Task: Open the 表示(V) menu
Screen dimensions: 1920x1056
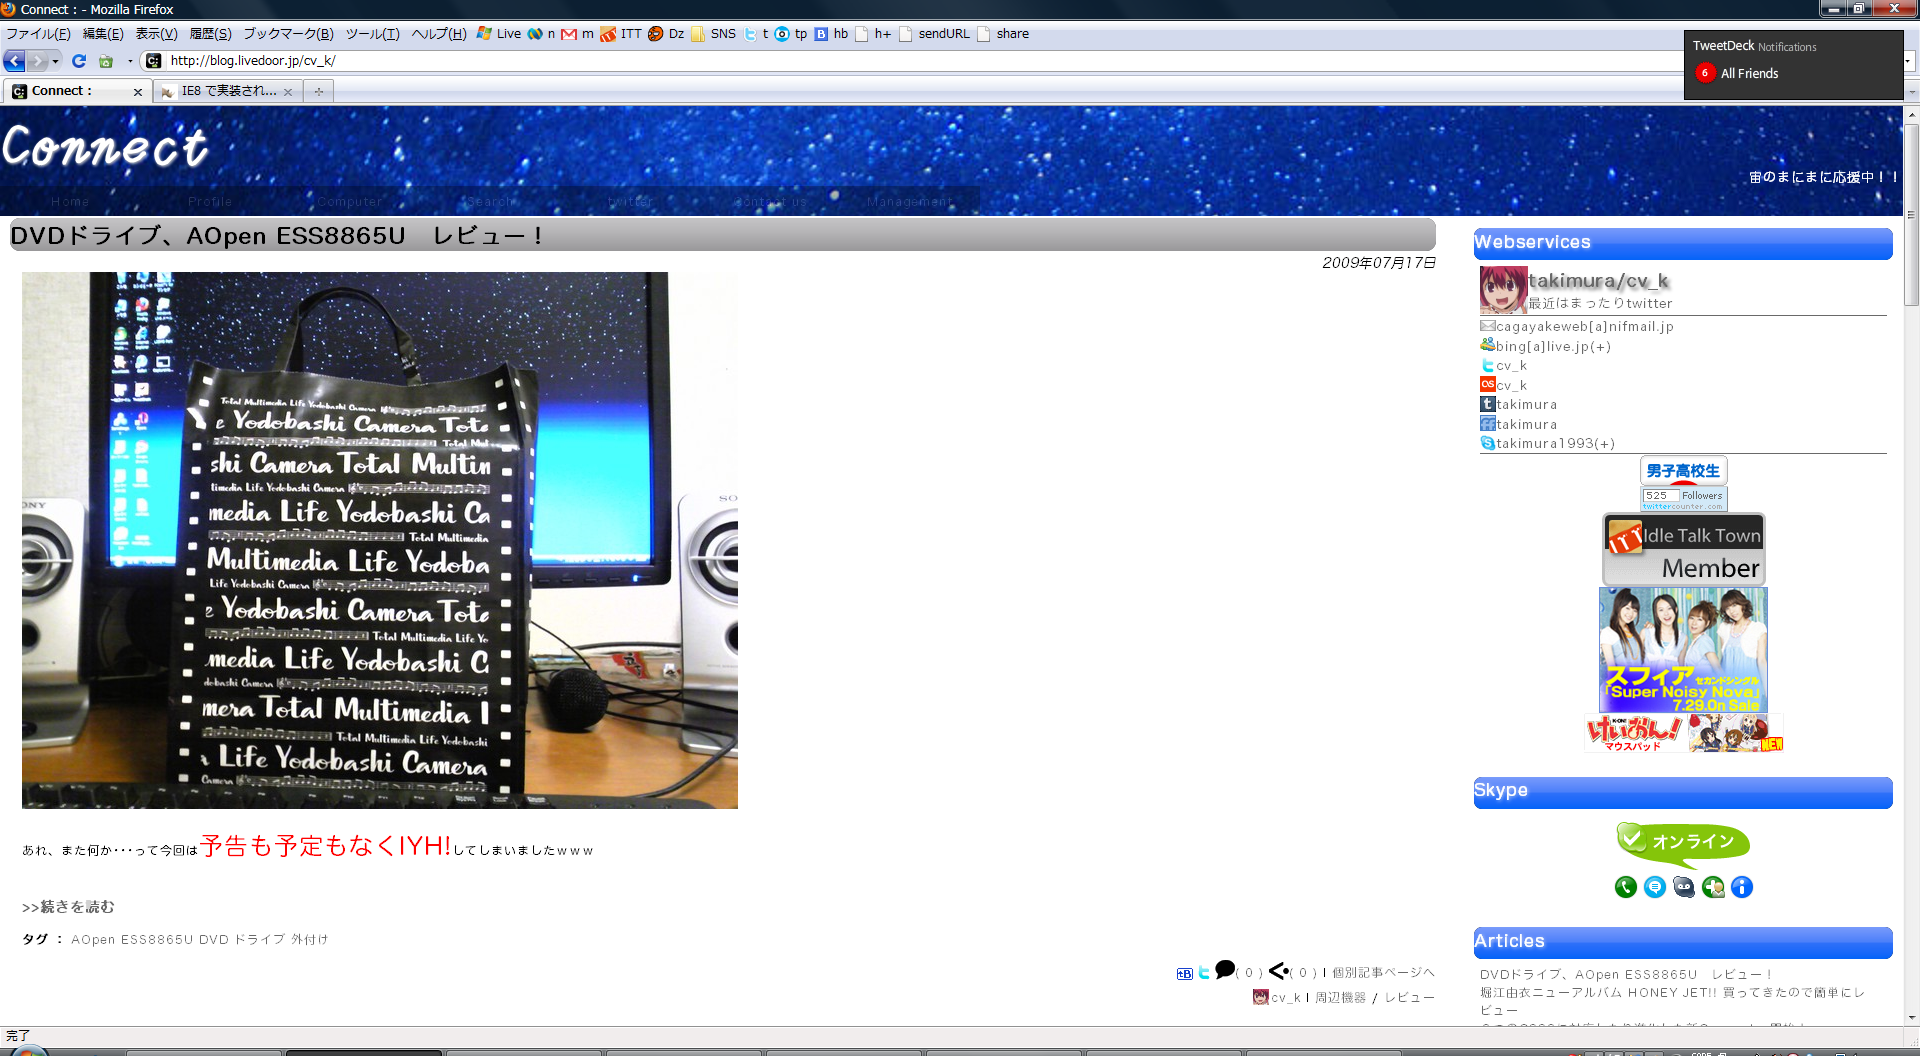Action: coord(156,33)
